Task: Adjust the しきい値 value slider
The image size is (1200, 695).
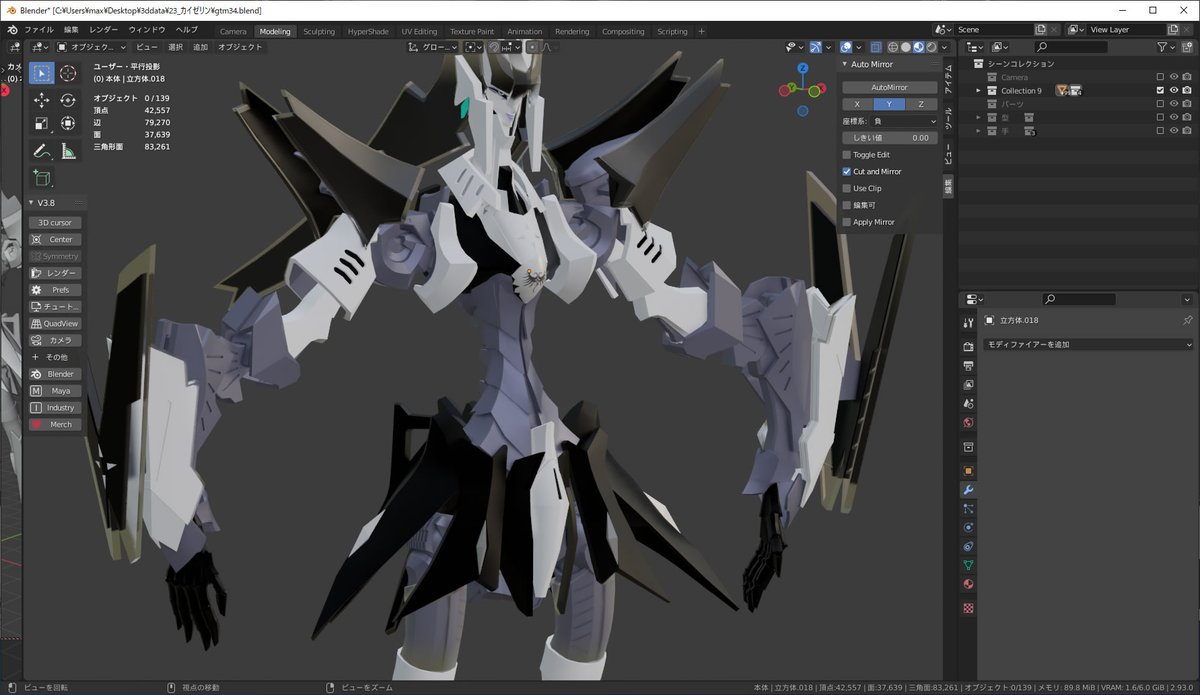Action: (890, 138)
